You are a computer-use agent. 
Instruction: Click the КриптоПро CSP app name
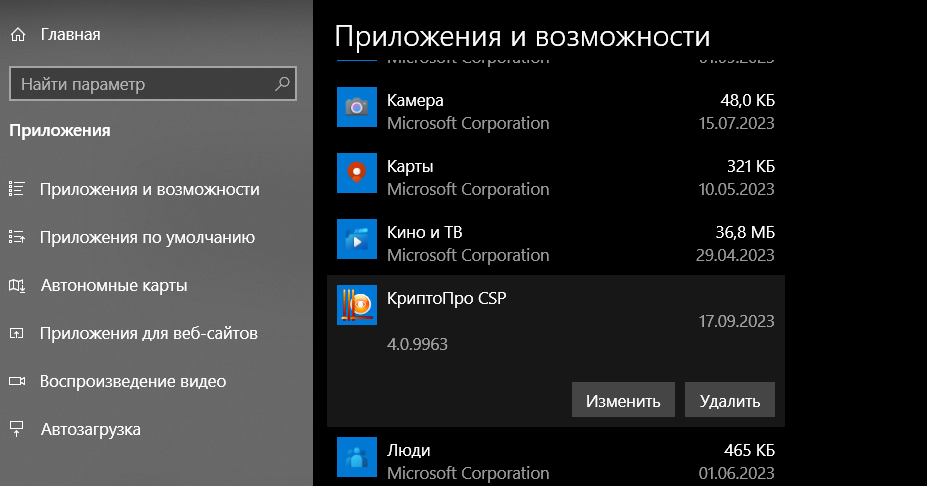[x=446, y=299]
